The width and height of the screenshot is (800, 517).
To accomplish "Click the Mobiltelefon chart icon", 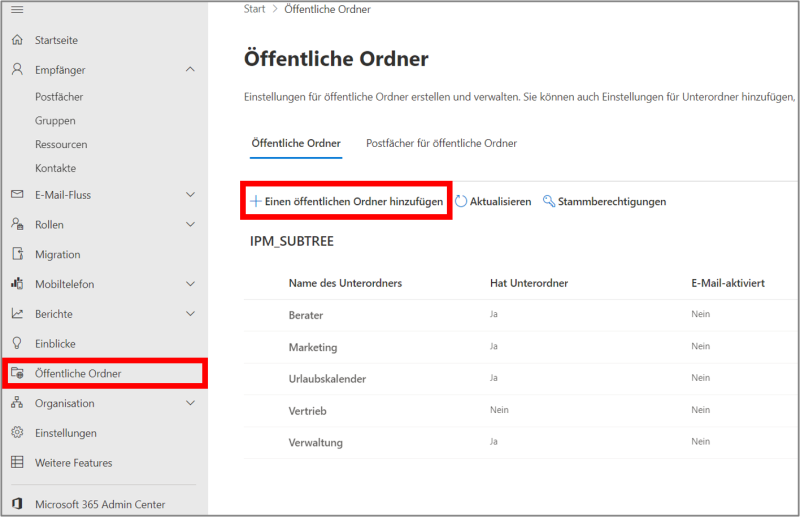I will pyautogui.click(x=17, y=283).
